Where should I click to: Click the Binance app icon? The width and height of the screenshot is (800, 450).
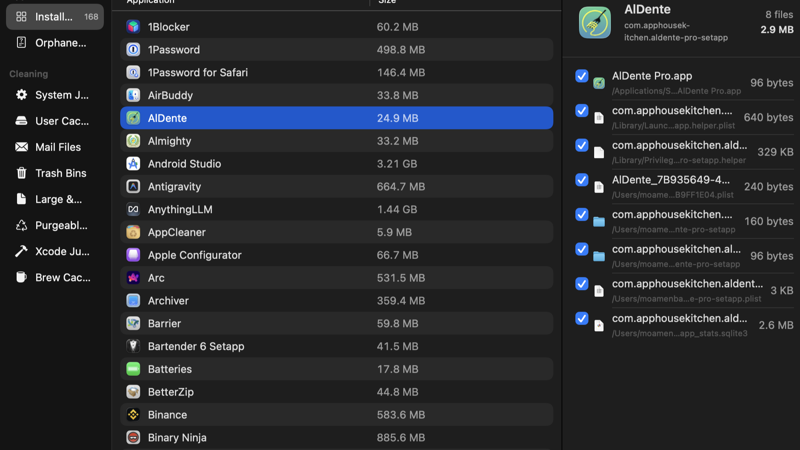coord(133,415)
